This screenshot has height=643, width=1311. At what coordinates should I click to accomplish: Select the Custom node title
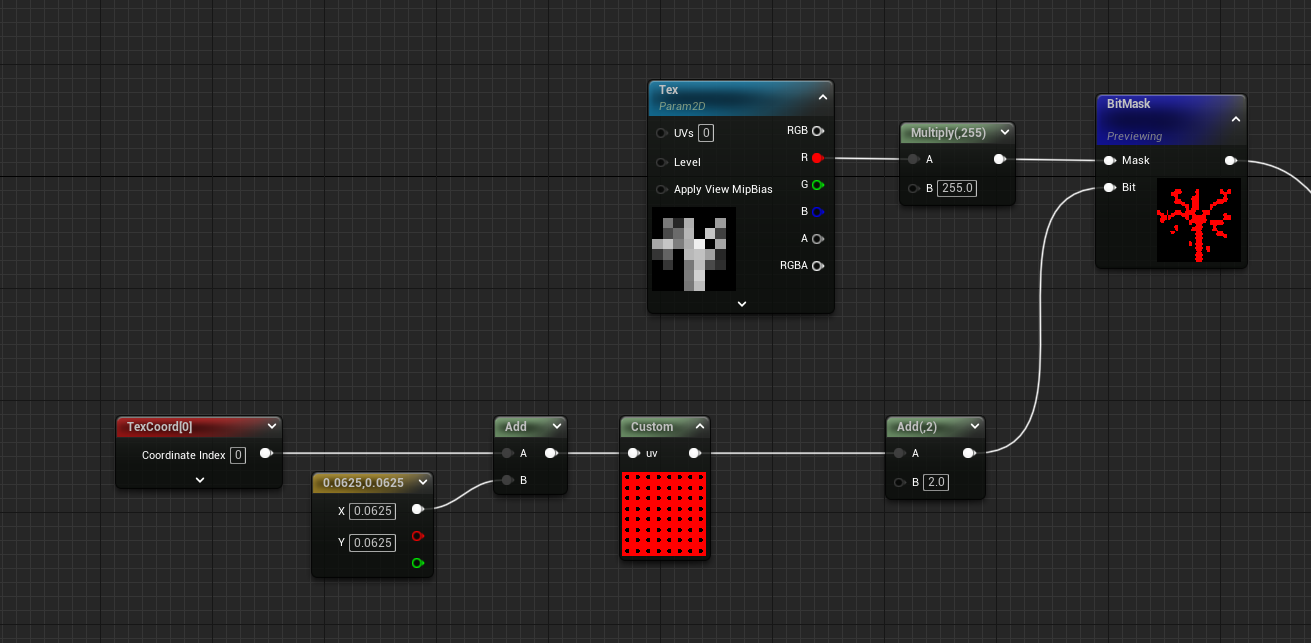pyautogui.click(x=652, y=426)
